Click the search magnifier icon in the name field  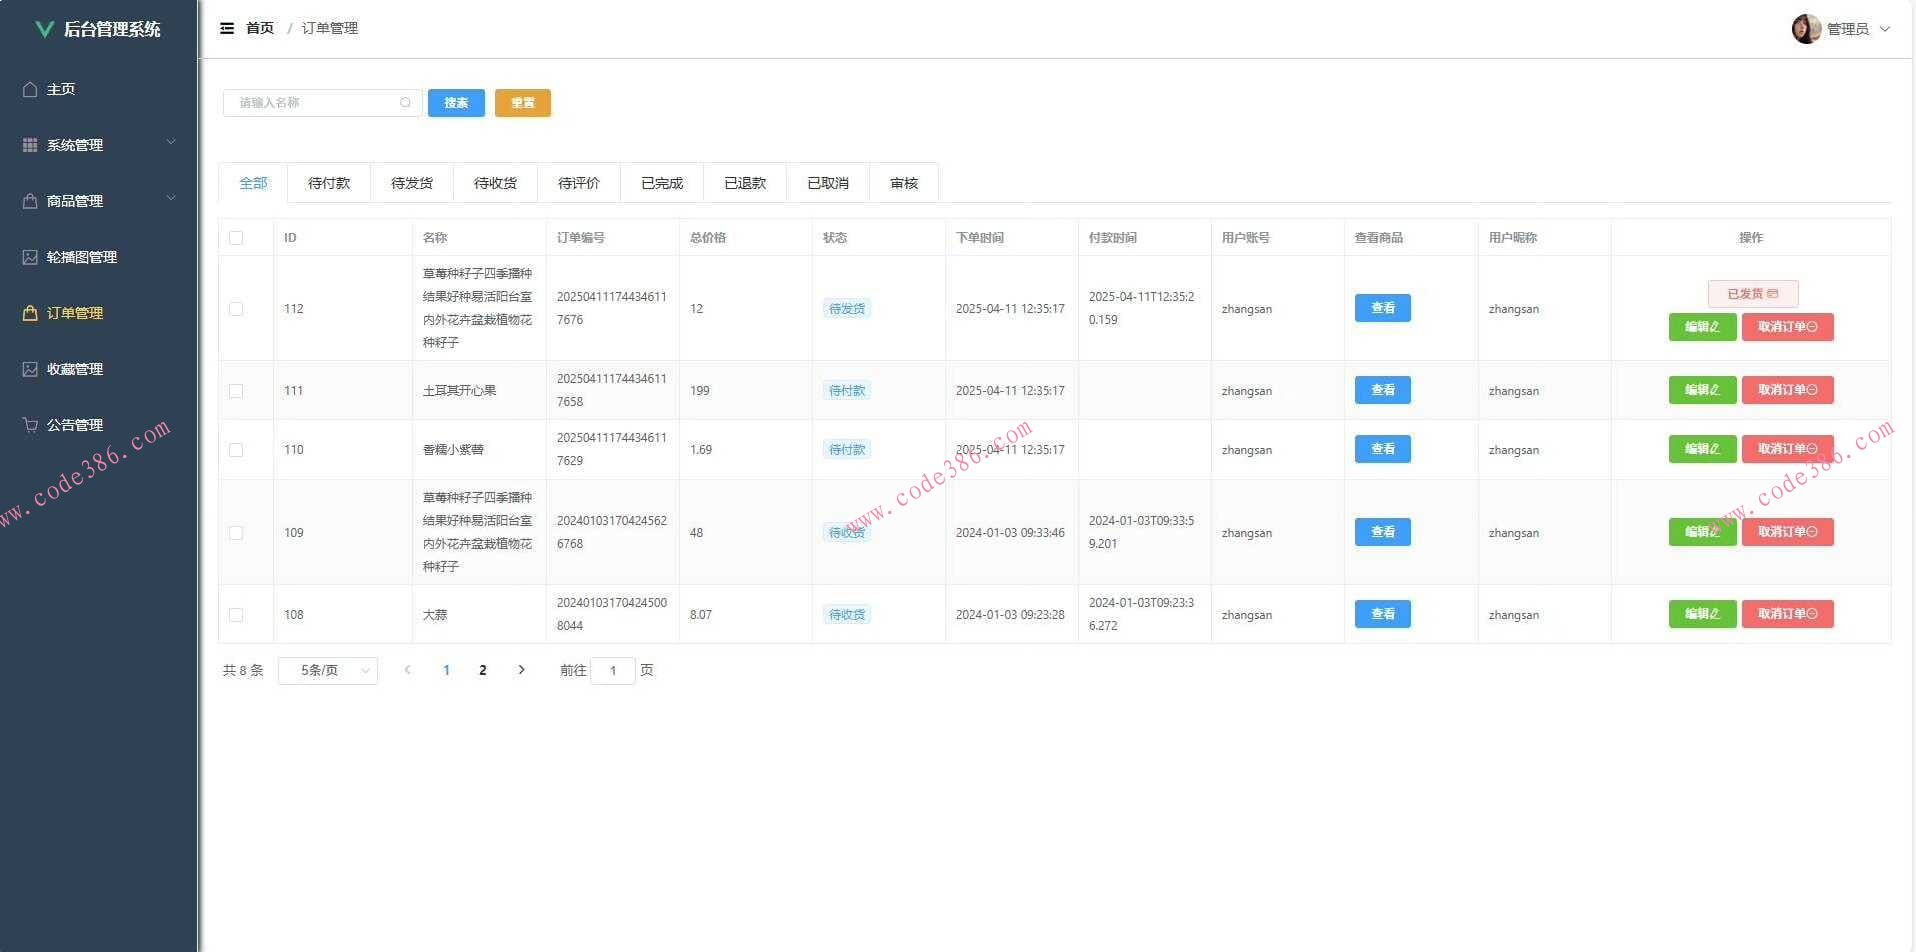[x=405, y=103]
